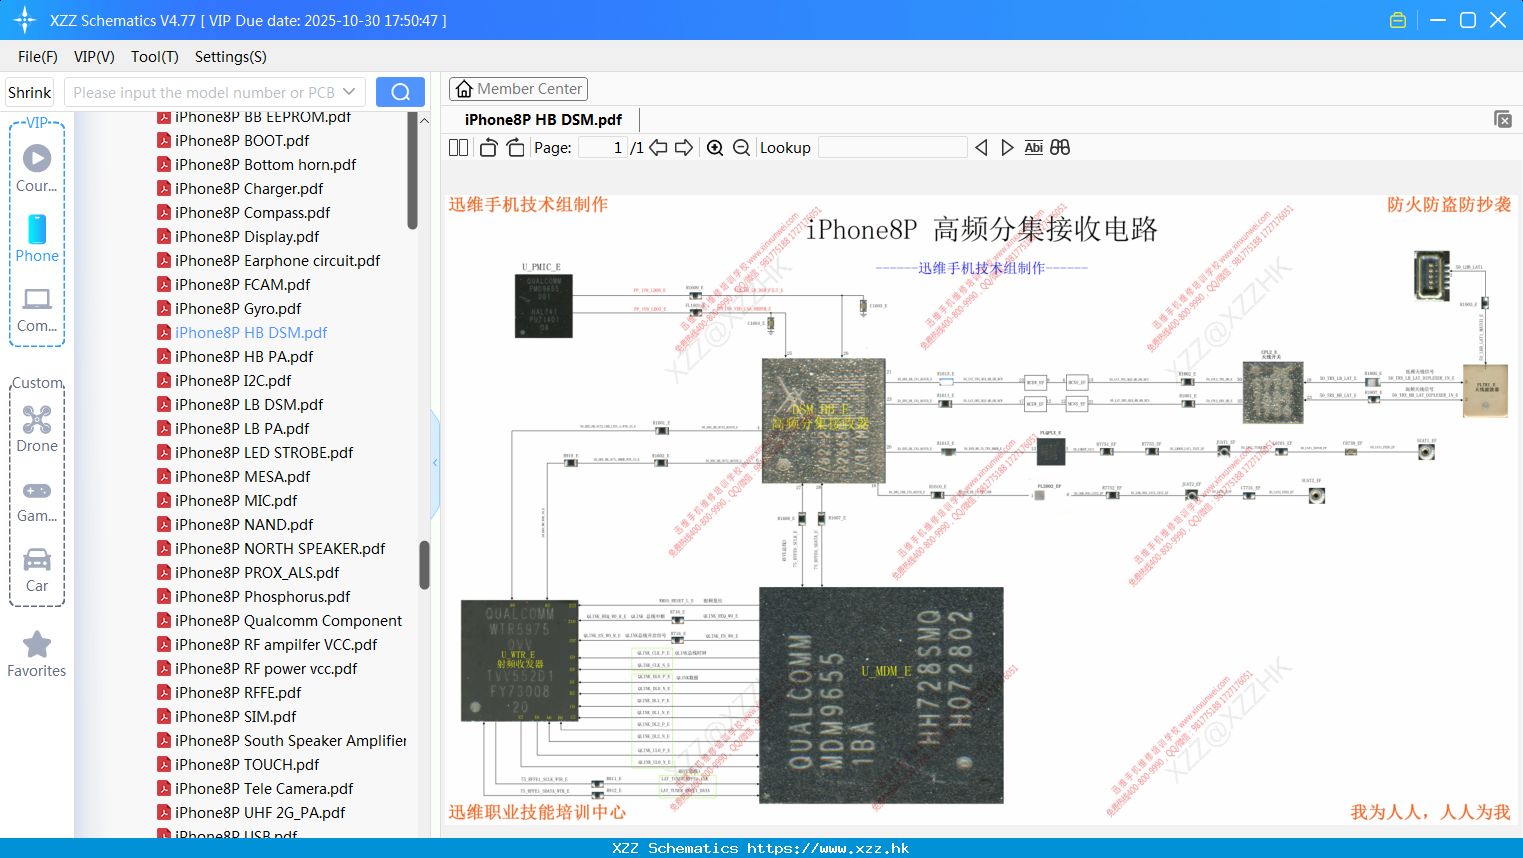This screenshot has height=858, width=1523.
Task: Select the Game console category icon
Action: [x=37, y=500]
